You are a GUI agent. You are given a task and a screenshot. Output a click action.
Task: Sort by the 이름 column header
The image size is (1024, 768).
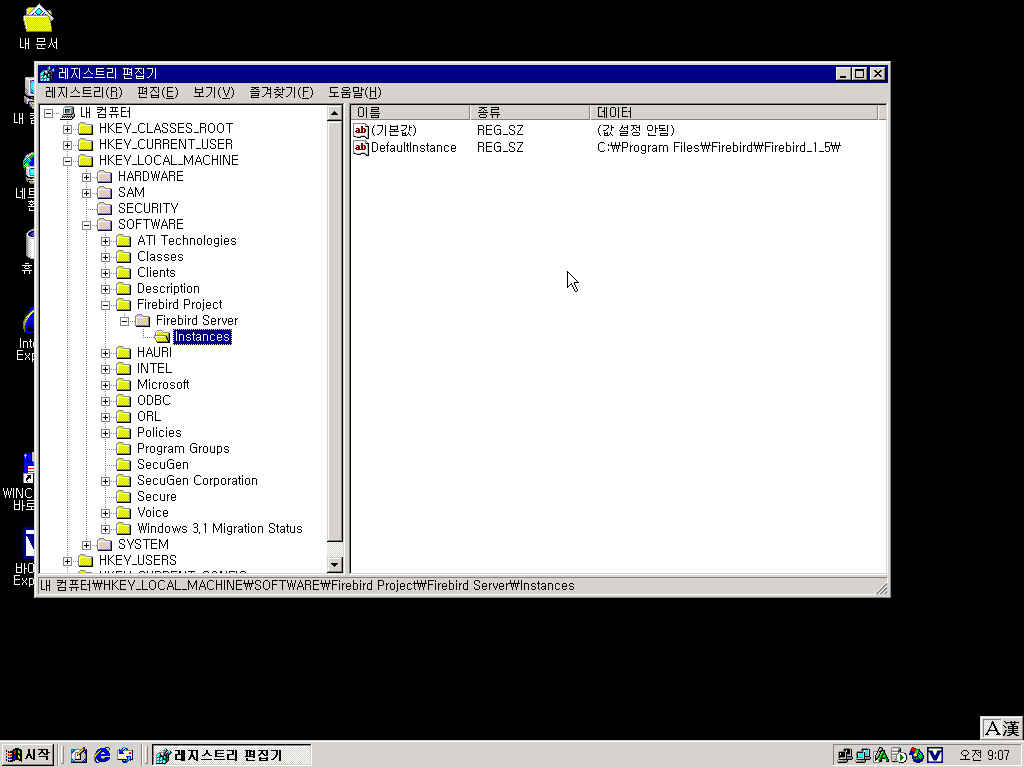[410, 112]
